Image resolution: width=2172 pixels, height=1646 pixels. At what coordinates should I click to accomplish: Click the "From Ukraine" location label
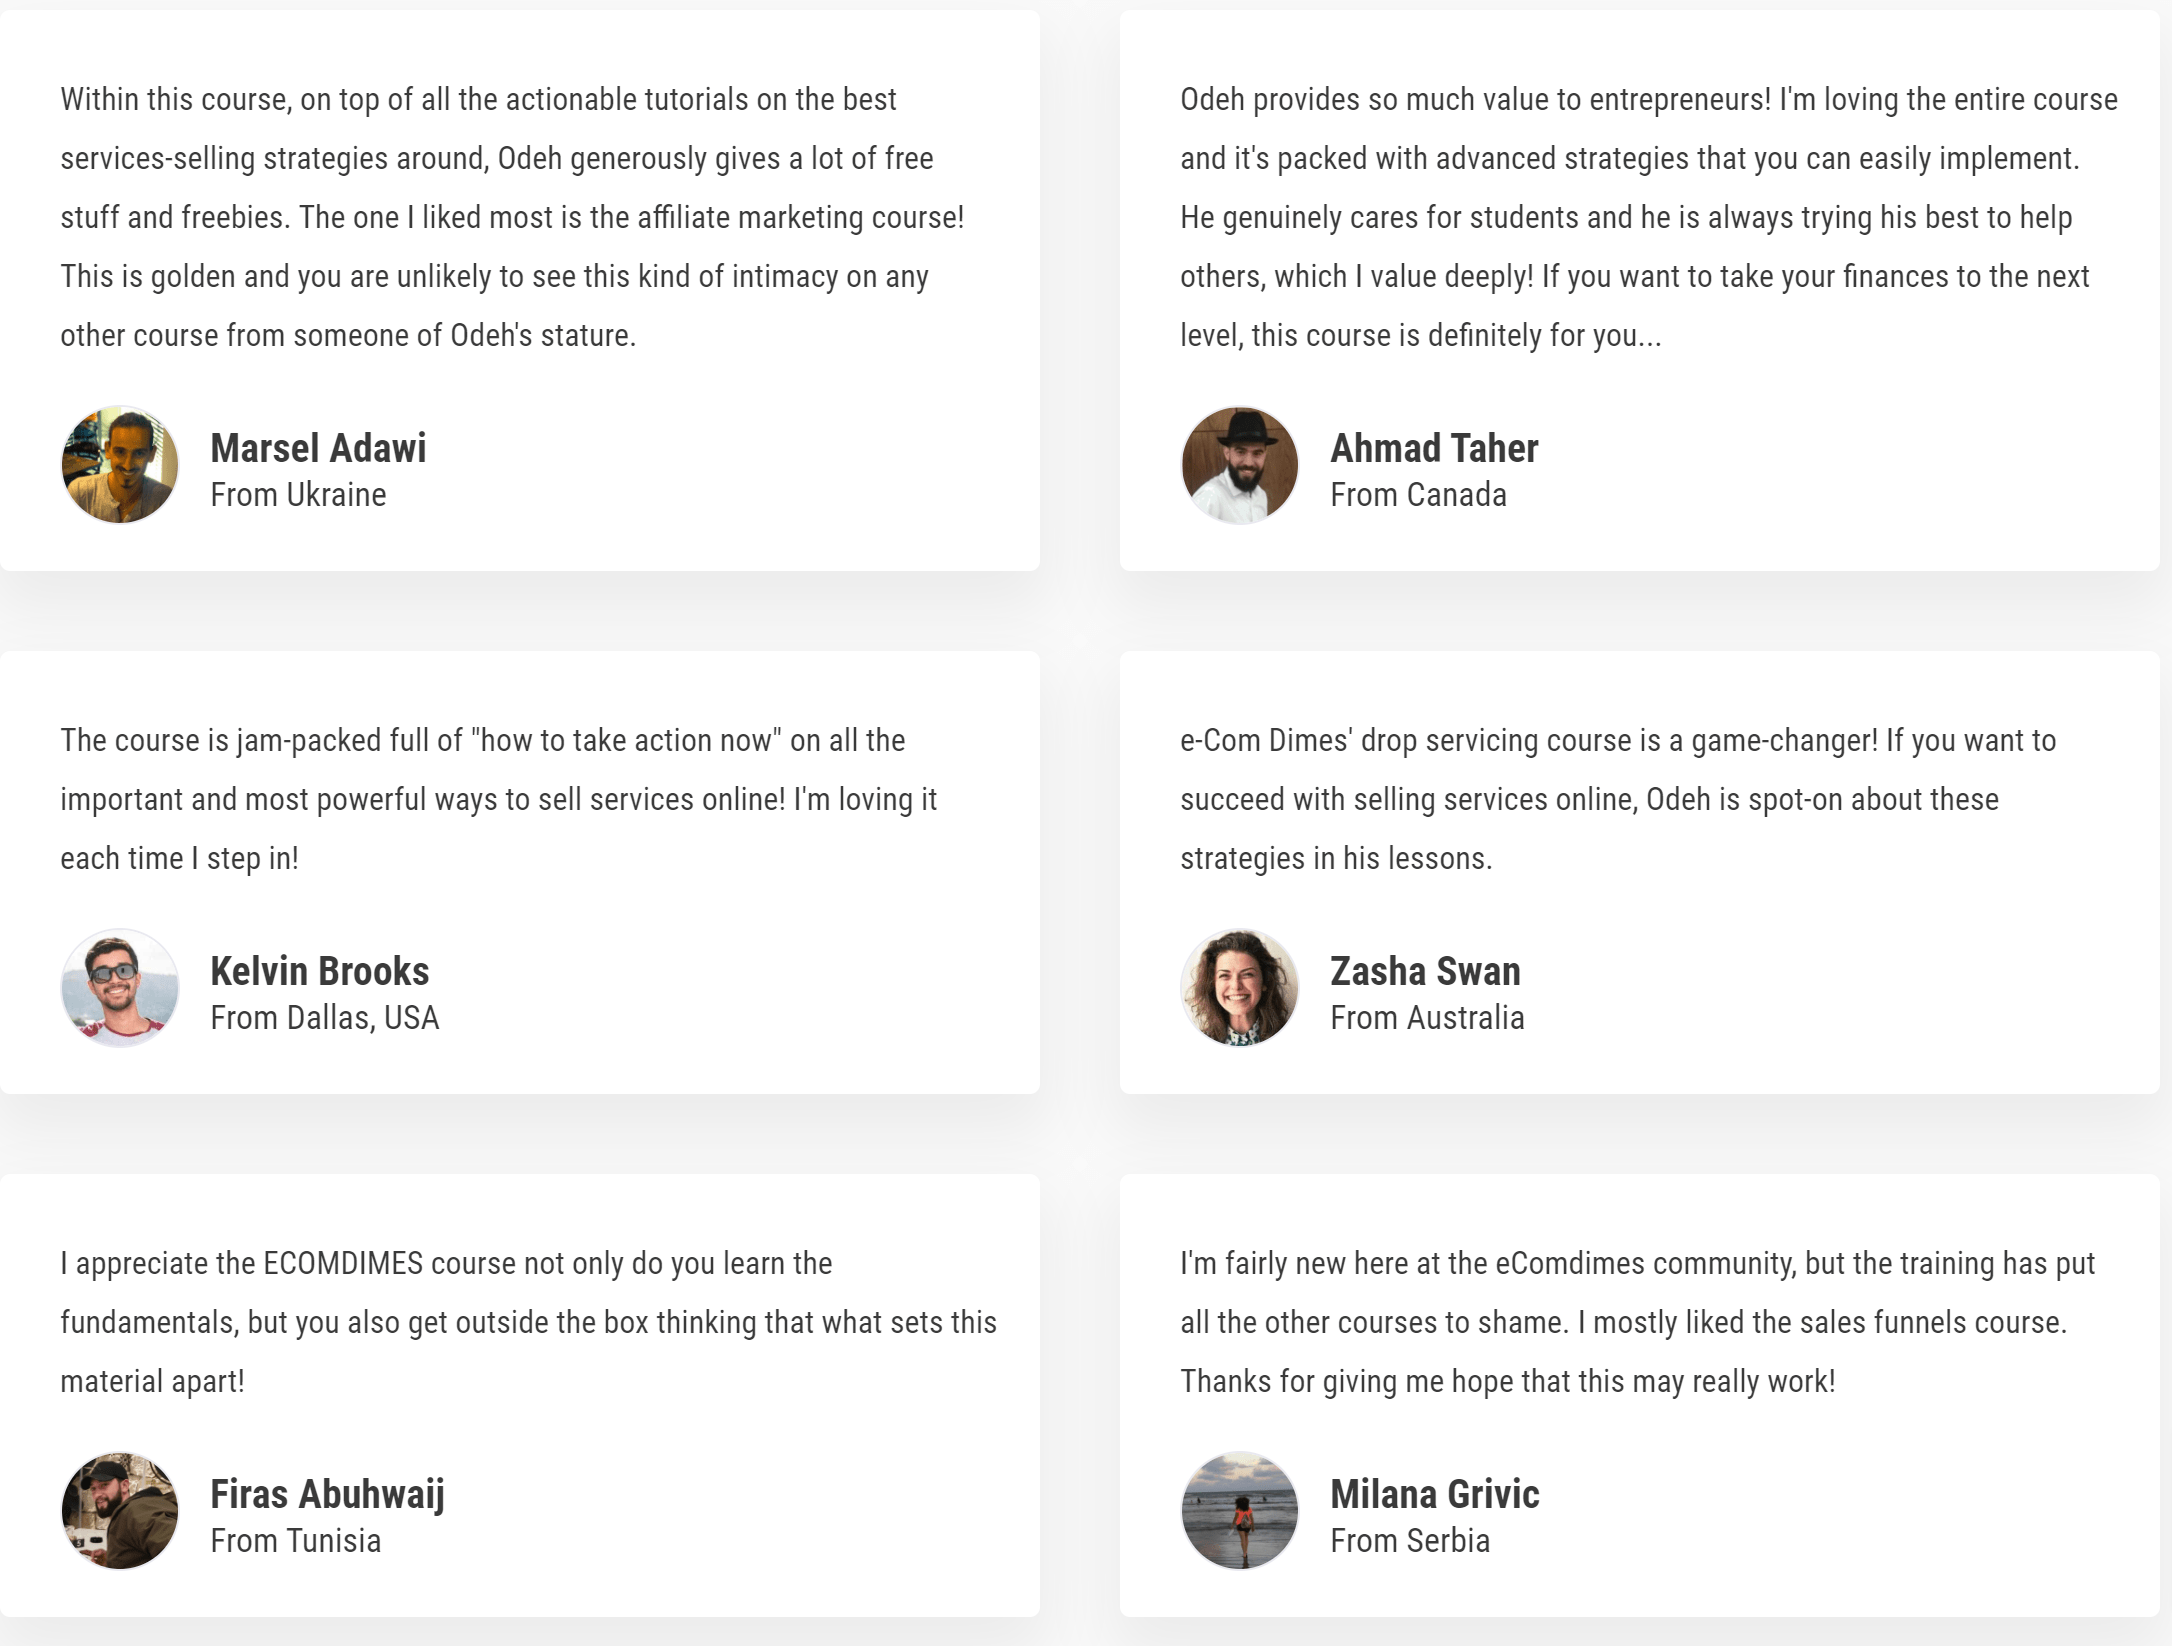point(298,495)
